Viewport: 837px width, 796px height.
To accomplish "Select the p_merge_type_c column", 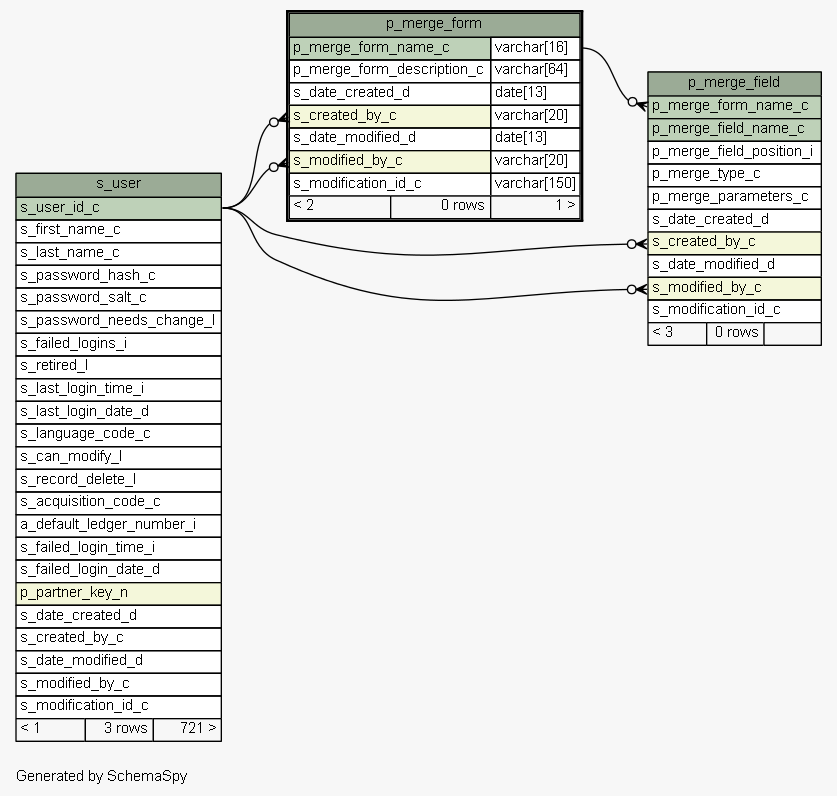I will pyautogui.click(x=734, y=173).
